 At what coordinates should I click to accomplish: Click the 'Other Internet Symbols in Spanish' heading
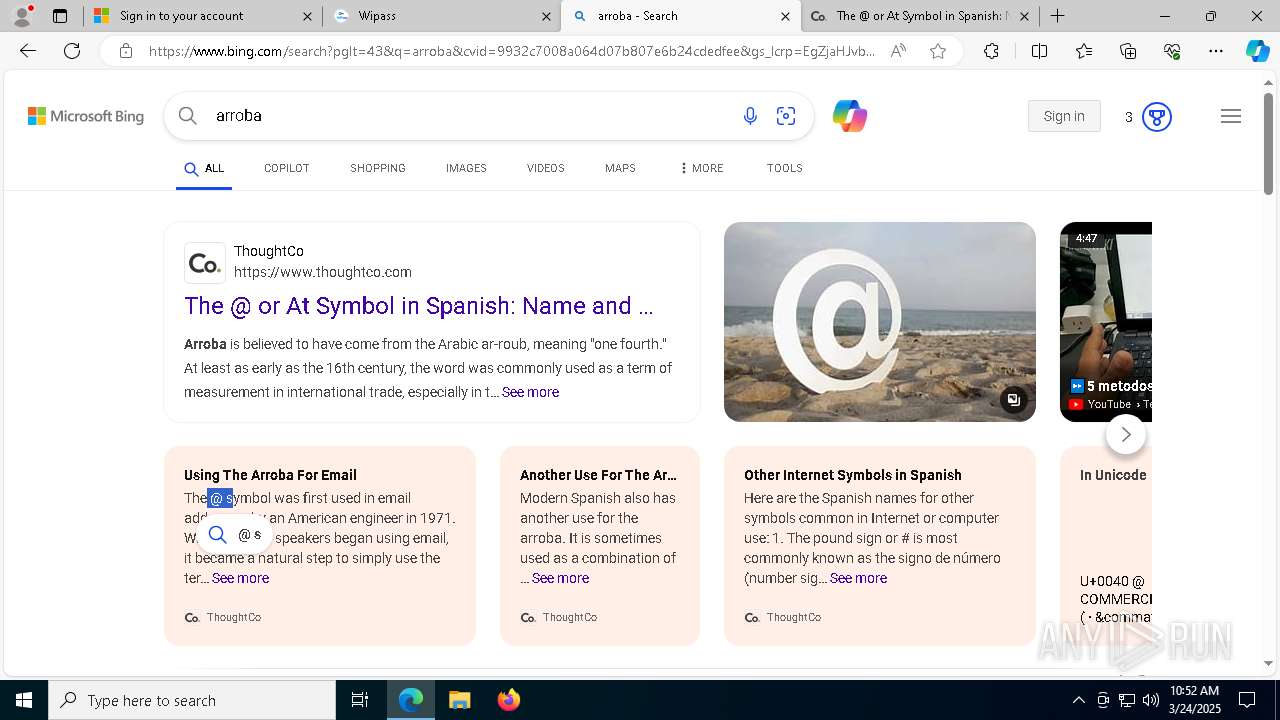[x=853, y=475]
